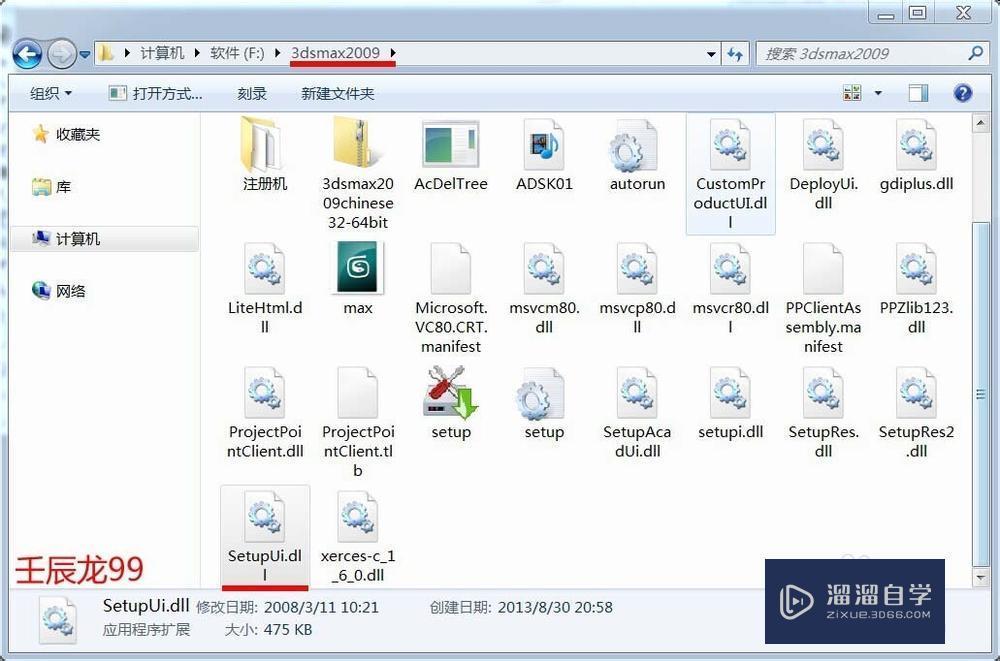
Task: Select gdiplus.dll file
Action: (x=916, y=155)
